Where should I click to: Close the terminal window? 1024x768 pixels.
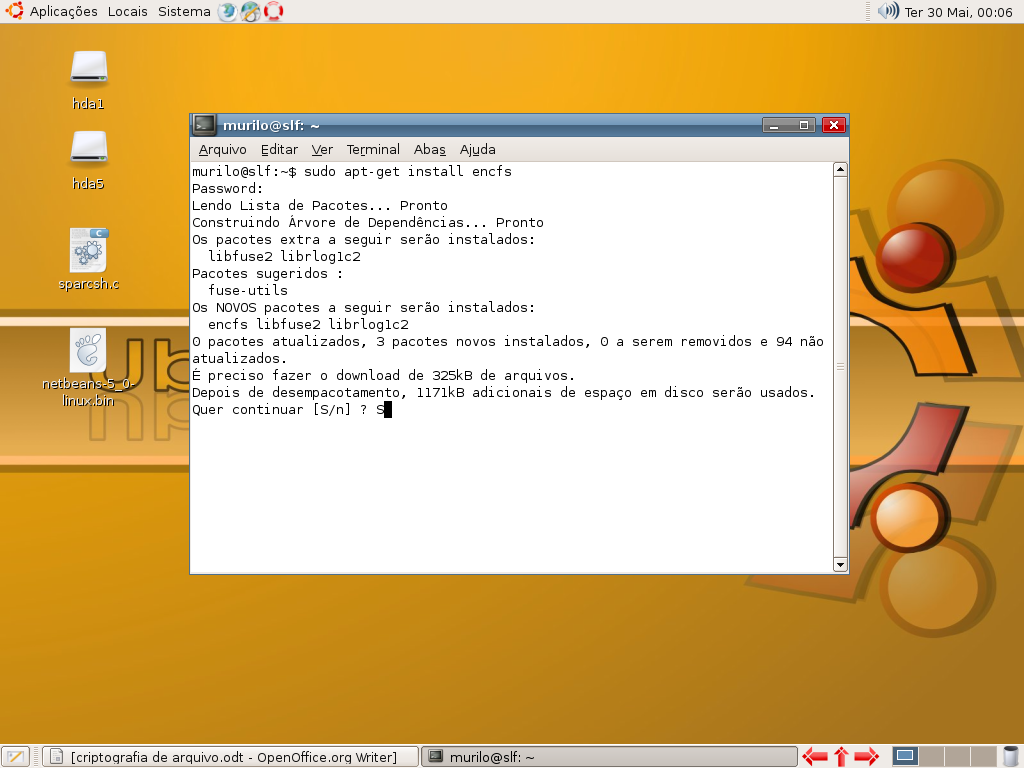click(834, 125)
